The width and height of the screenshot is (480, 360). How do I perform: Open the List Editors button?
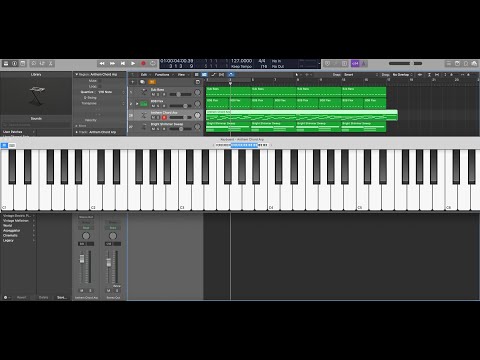coord(449,63)
